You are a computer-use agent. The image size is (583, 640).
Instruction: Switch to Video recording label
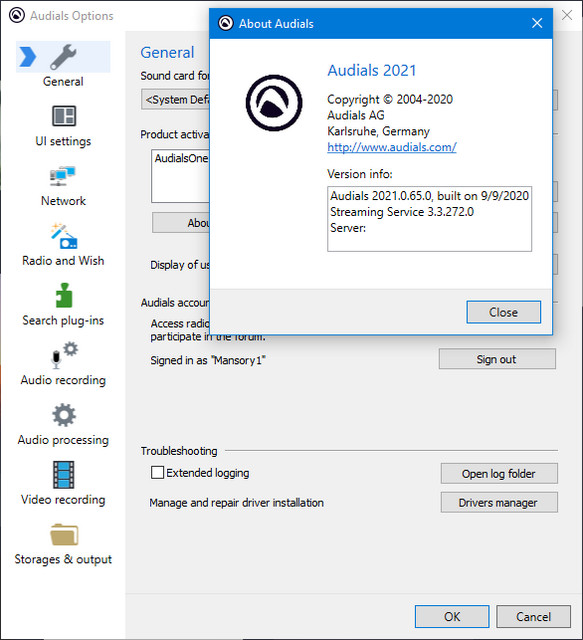tap(63, 500)
